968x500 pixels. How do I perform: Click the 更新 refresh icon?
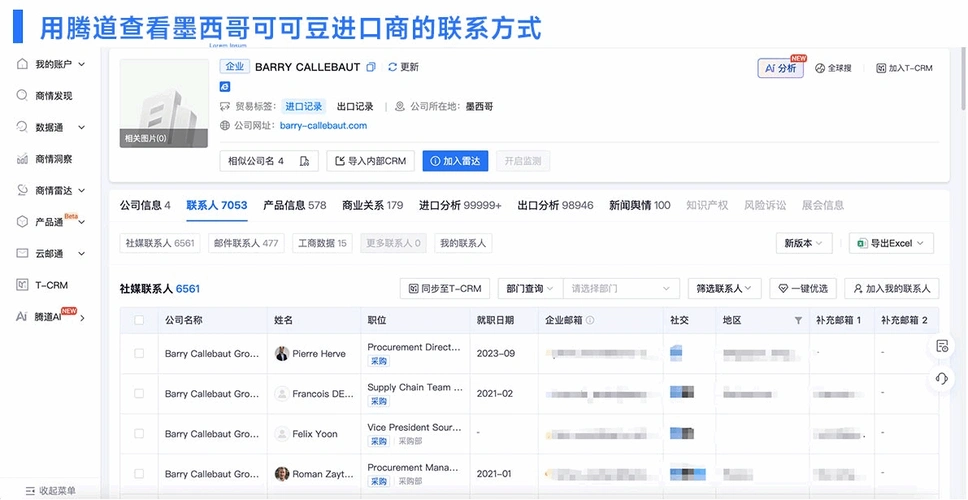point(392,67)
